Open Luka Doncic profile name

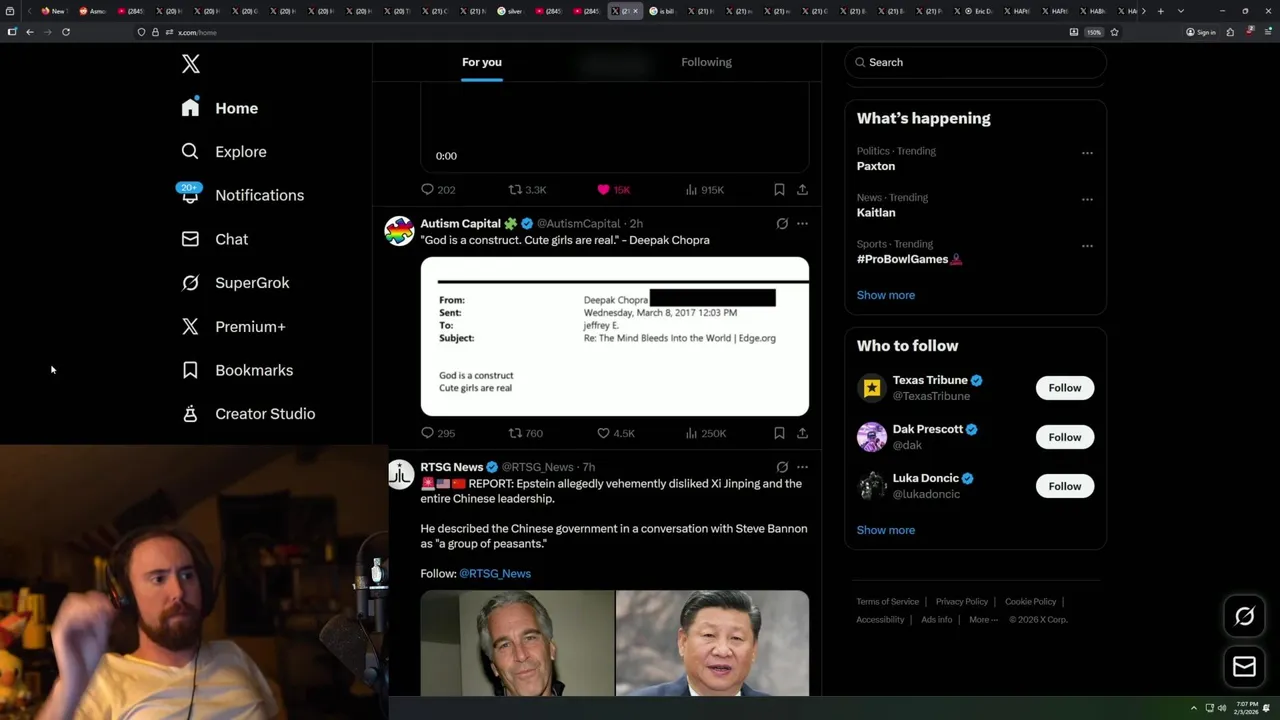[926, 478]
